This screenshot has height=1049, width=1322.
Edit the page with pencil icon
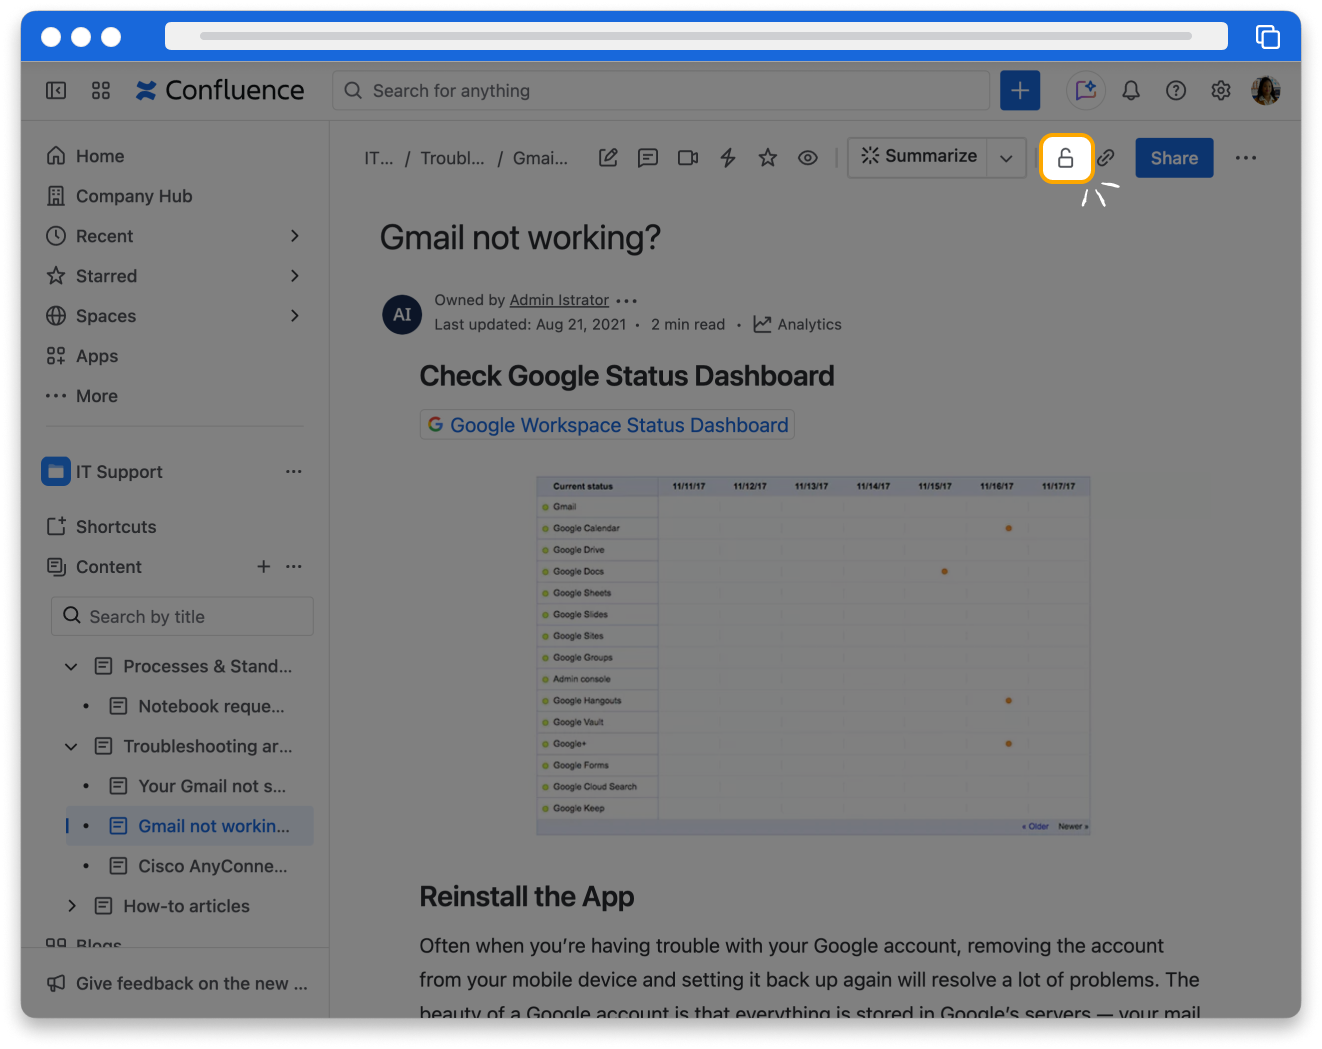(x=608, y=158)
